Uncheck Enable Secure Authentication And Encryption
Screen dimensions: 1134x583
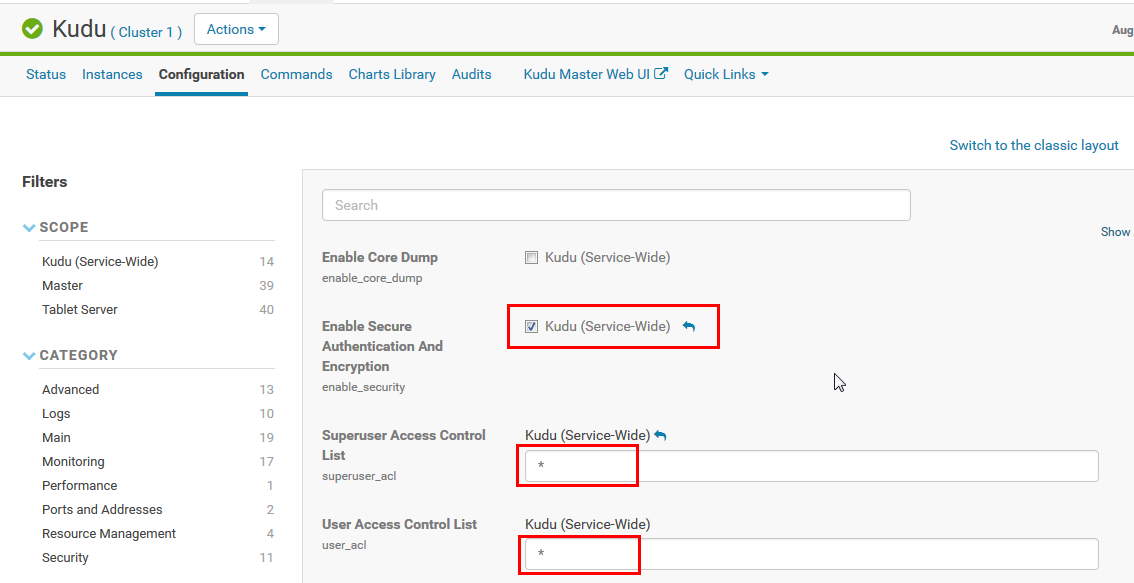tap(531, 326)
